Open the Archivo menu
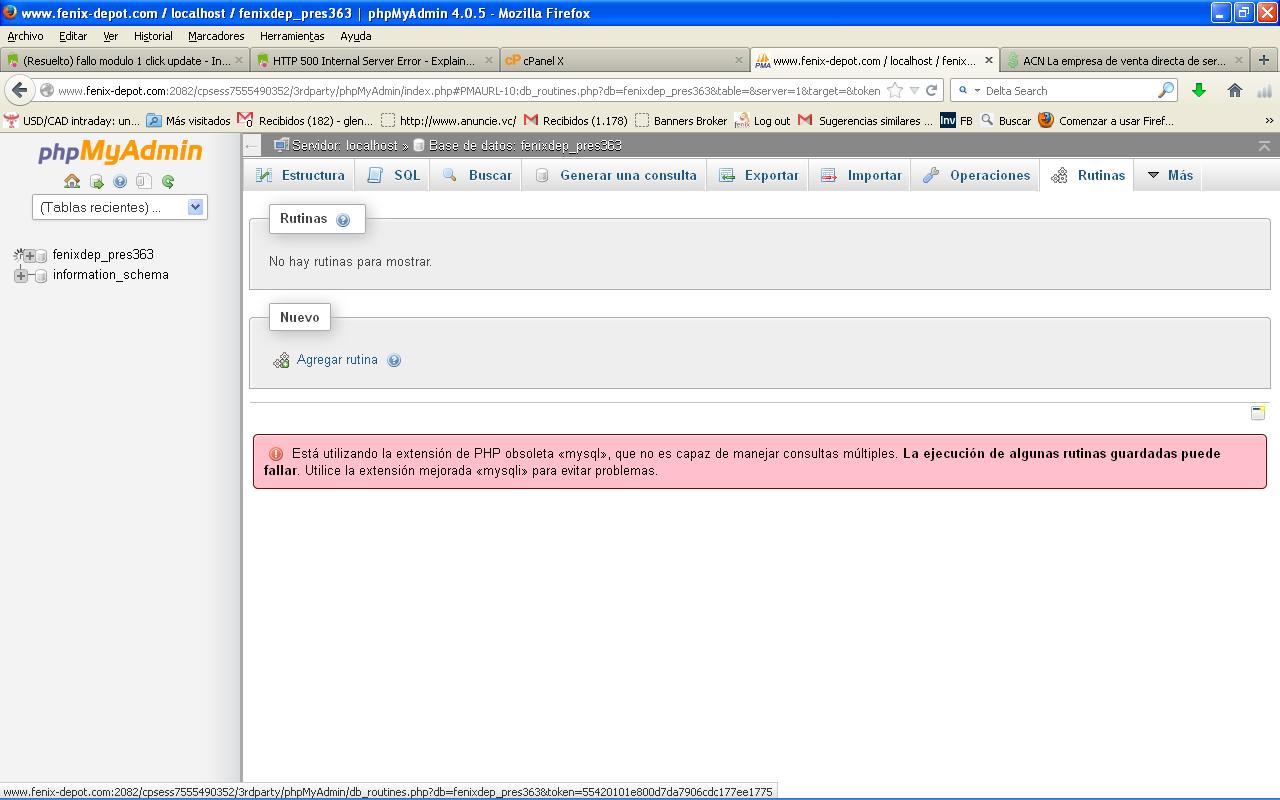Viewport: 1280px width, 800px height. 25,36
